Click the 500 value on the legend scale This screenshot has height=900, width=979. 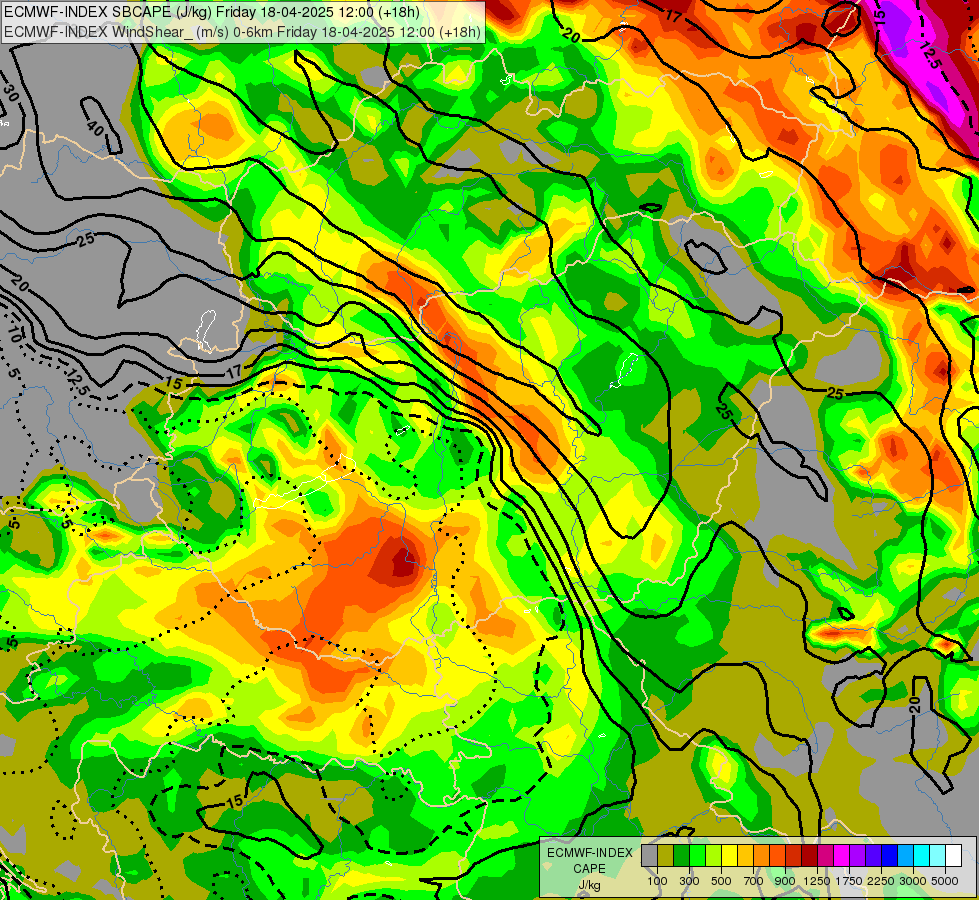[721, 881]
